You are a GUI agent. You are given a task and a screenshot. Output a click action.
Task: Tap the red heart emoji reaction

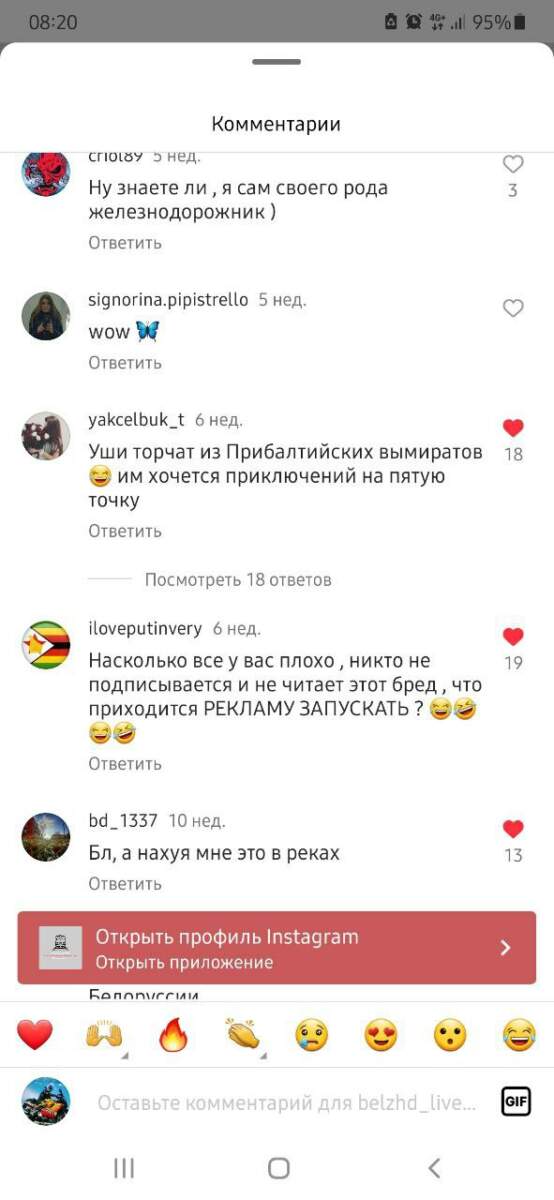[x=35, y=1035]
